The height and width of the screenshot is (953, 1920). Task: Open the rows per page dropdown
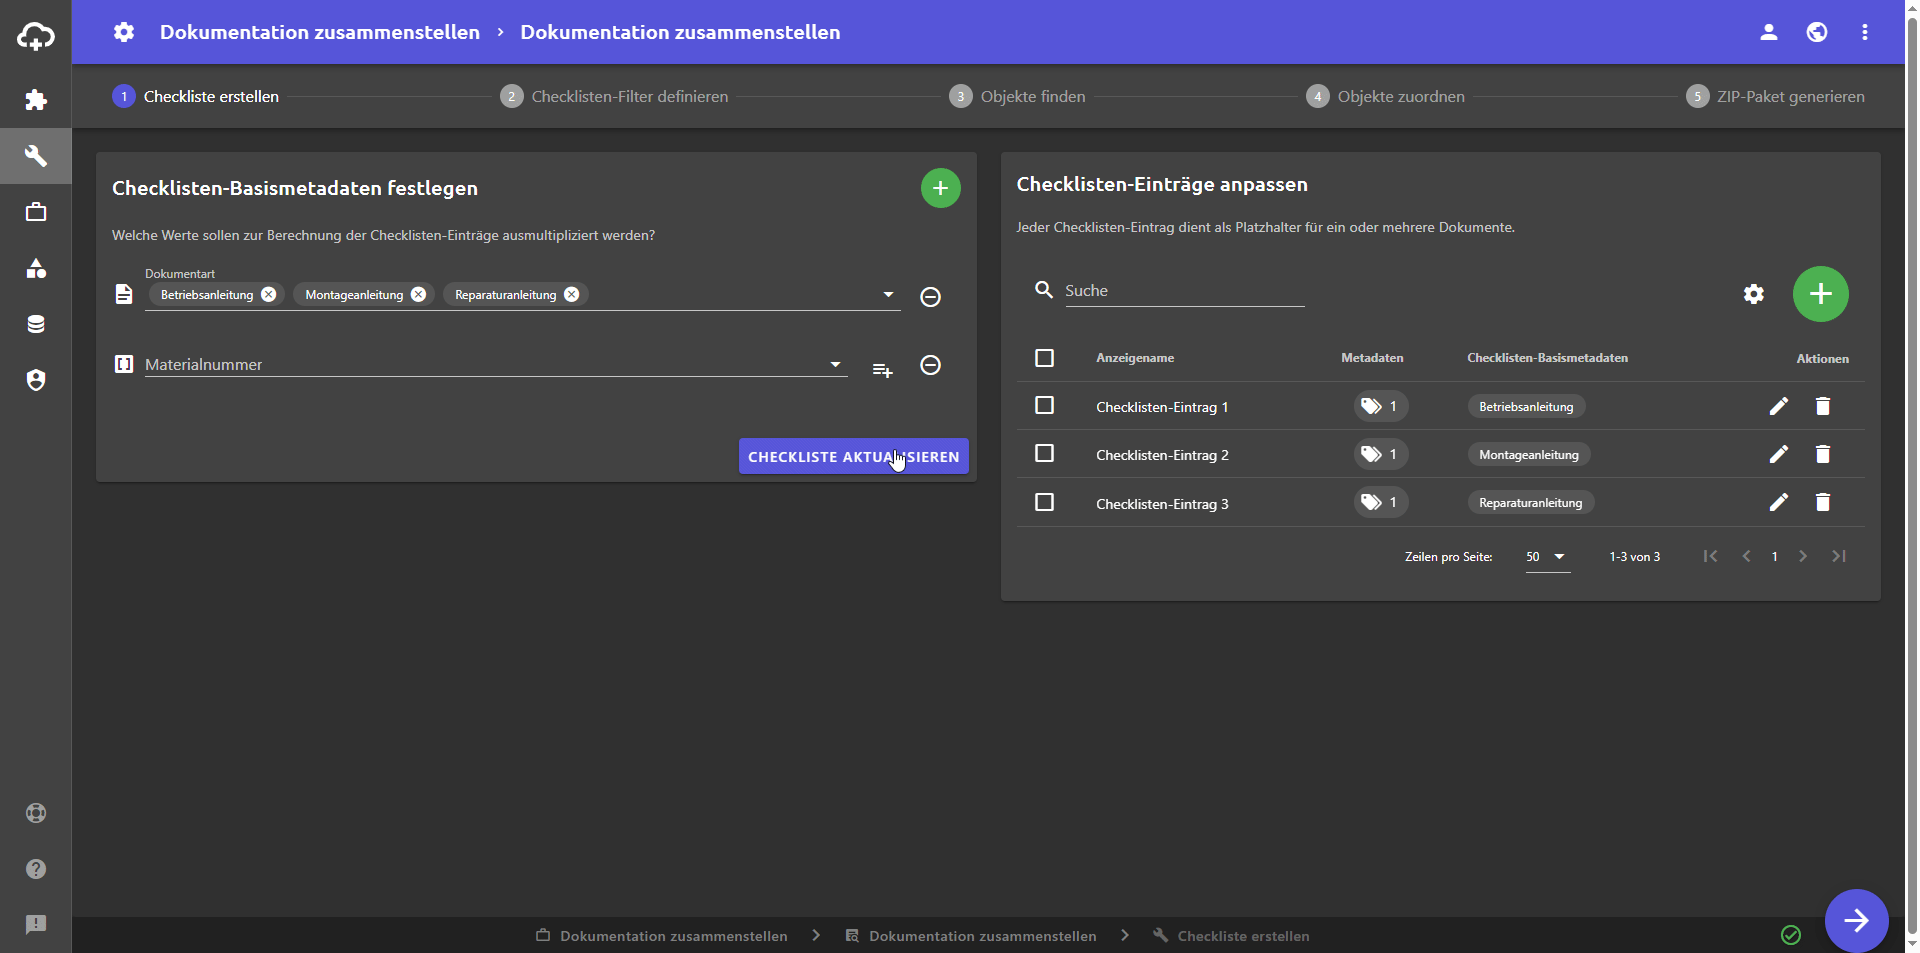1546,557
